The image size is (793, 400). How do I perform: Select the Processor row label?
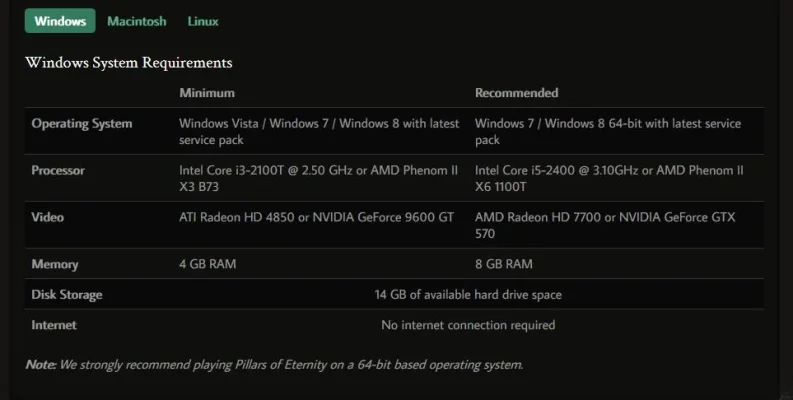click(x=58, y=171)
